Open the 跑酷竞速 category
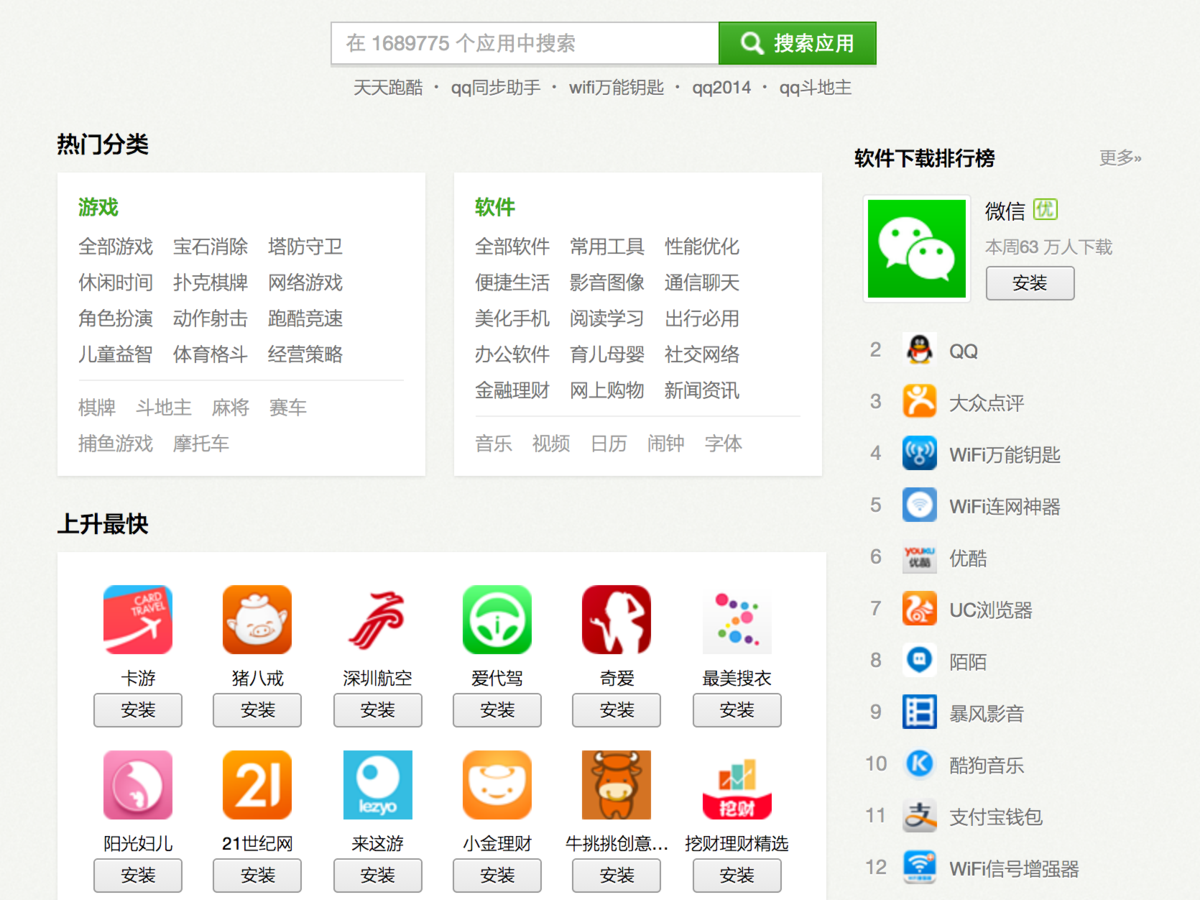The image size is (1200, 900). (x=305, y=318)
